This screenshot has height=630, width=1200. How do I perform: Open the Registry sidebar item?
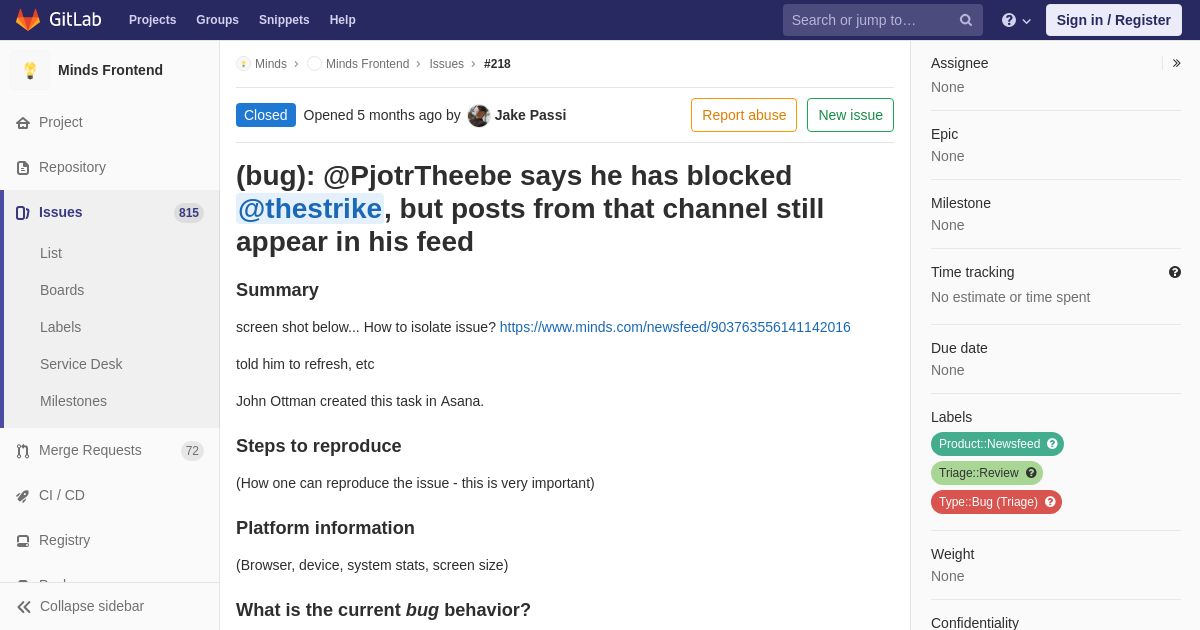pyautogui.click(x=110, y=540)
